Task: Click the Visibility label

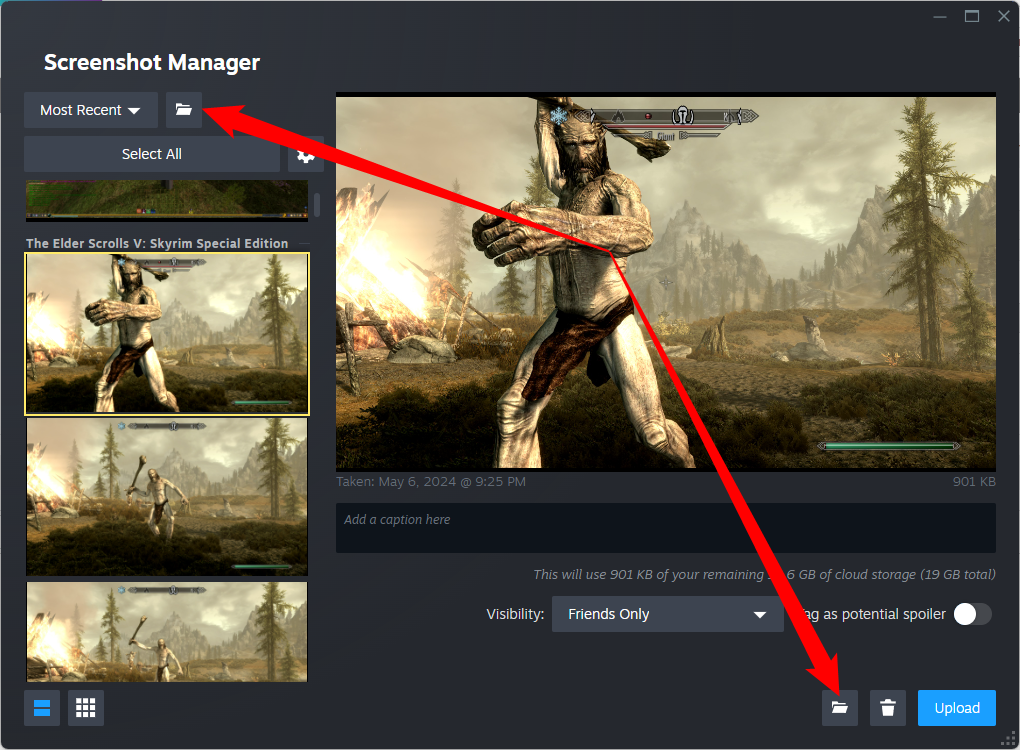Action: click(x=515, y=614)
